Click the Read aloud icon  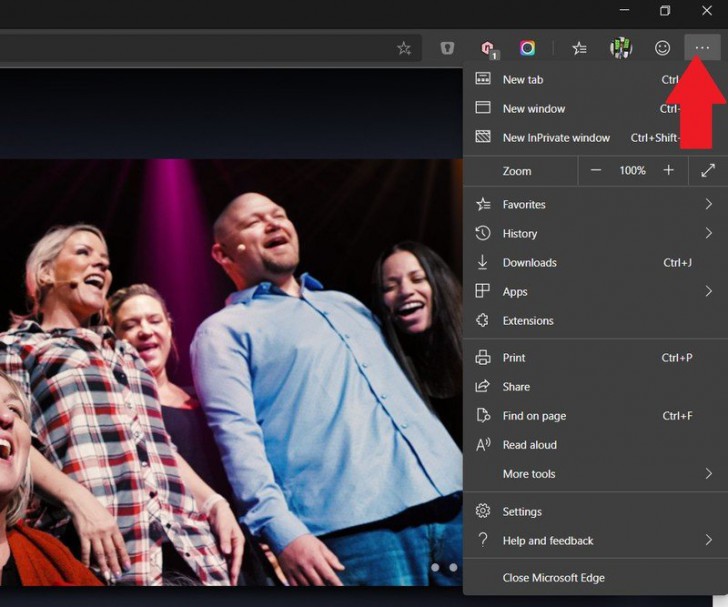point(483,444)
